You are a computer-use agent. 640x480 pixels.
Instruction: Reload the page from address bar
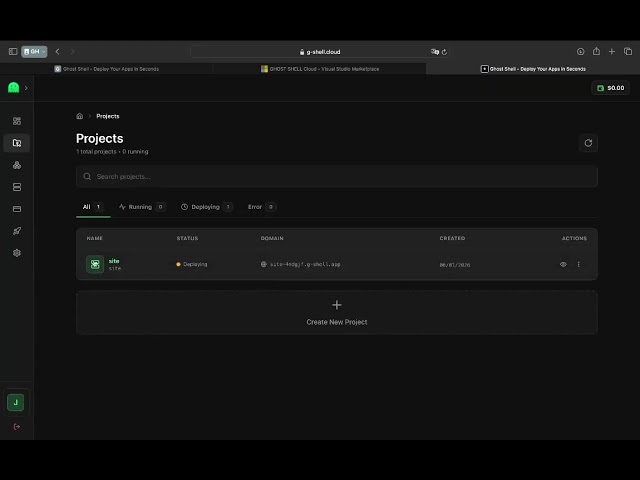tap(444, 52)
